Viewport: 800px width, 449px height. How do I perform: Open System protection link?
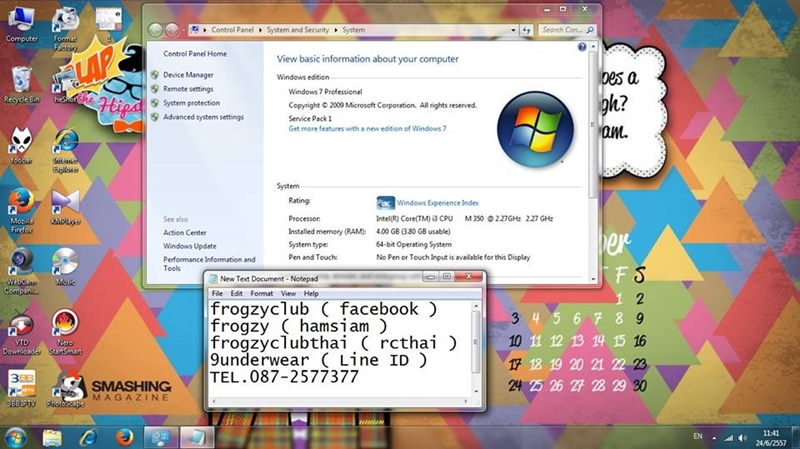tap(191, 103)
